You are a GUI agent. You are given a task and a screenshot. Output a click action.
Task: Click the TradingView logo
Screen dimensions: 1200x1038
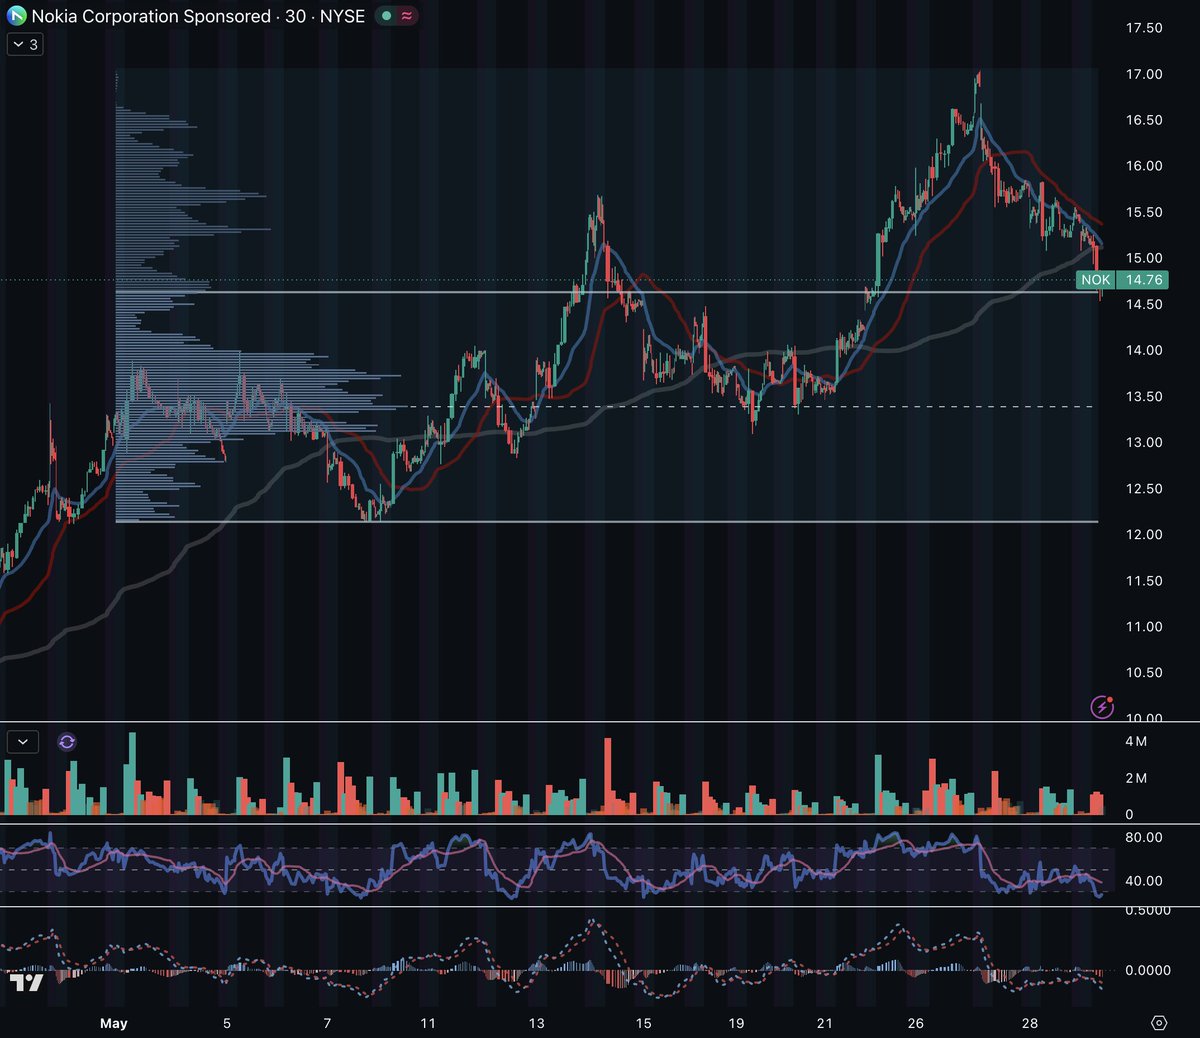[x=28, y=982]
